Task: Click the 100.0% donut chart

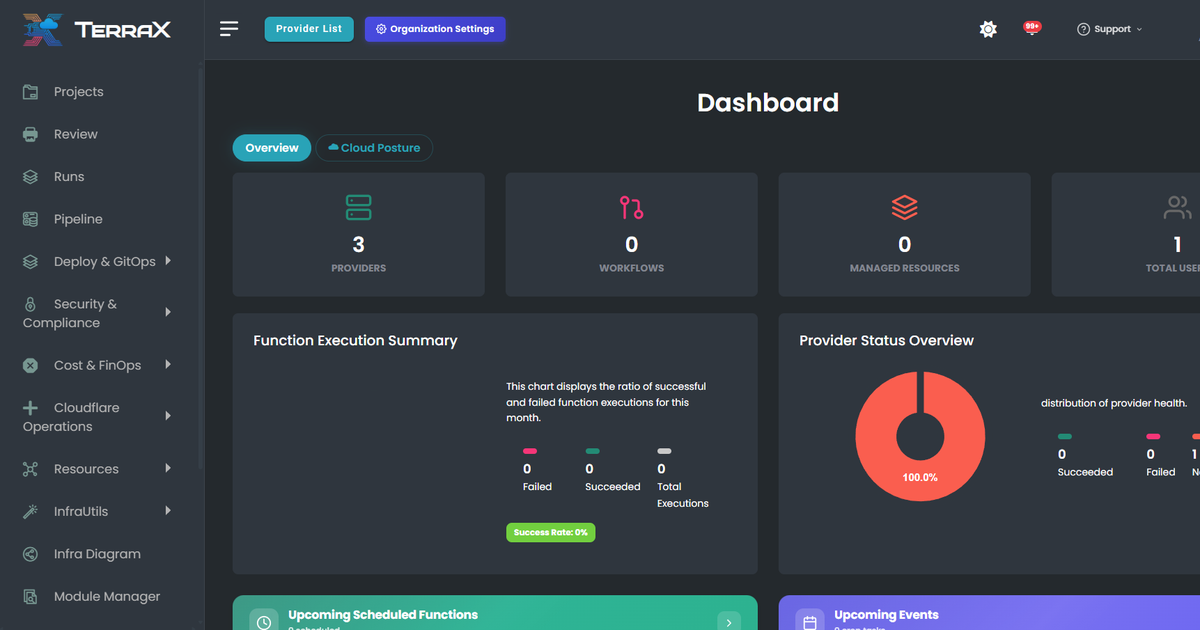Action: (920, 437)
